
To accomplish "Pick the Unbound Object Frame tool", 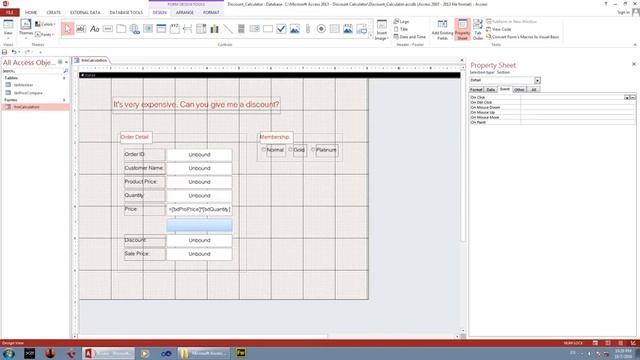I will (295, 29).
